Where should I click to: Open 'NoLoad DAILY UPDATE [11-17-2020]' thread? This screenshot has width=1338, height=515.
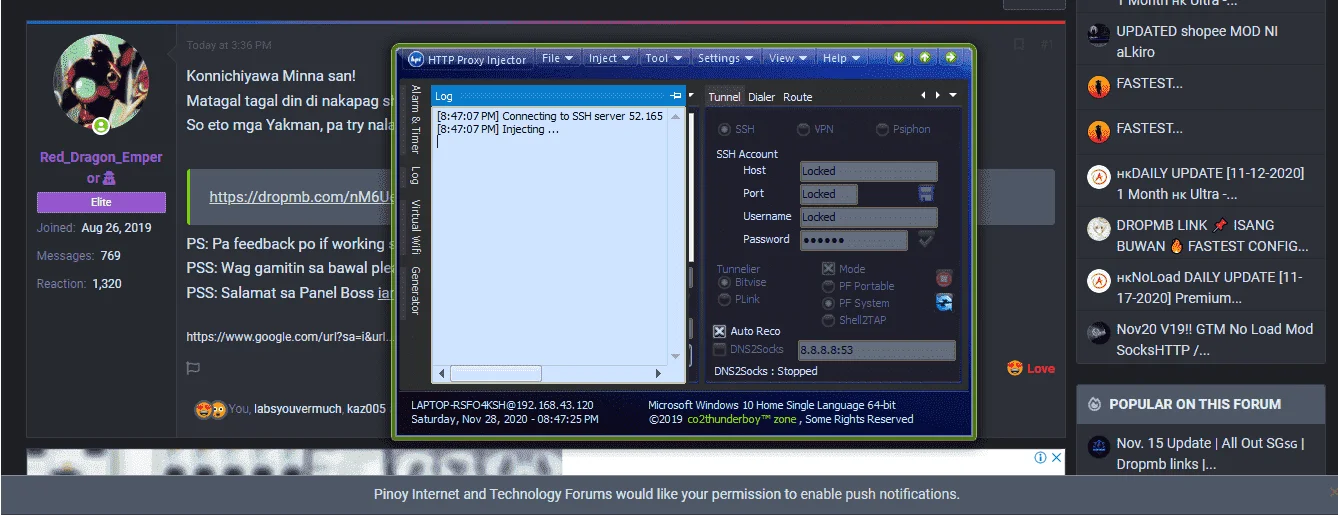(1210, 287)
